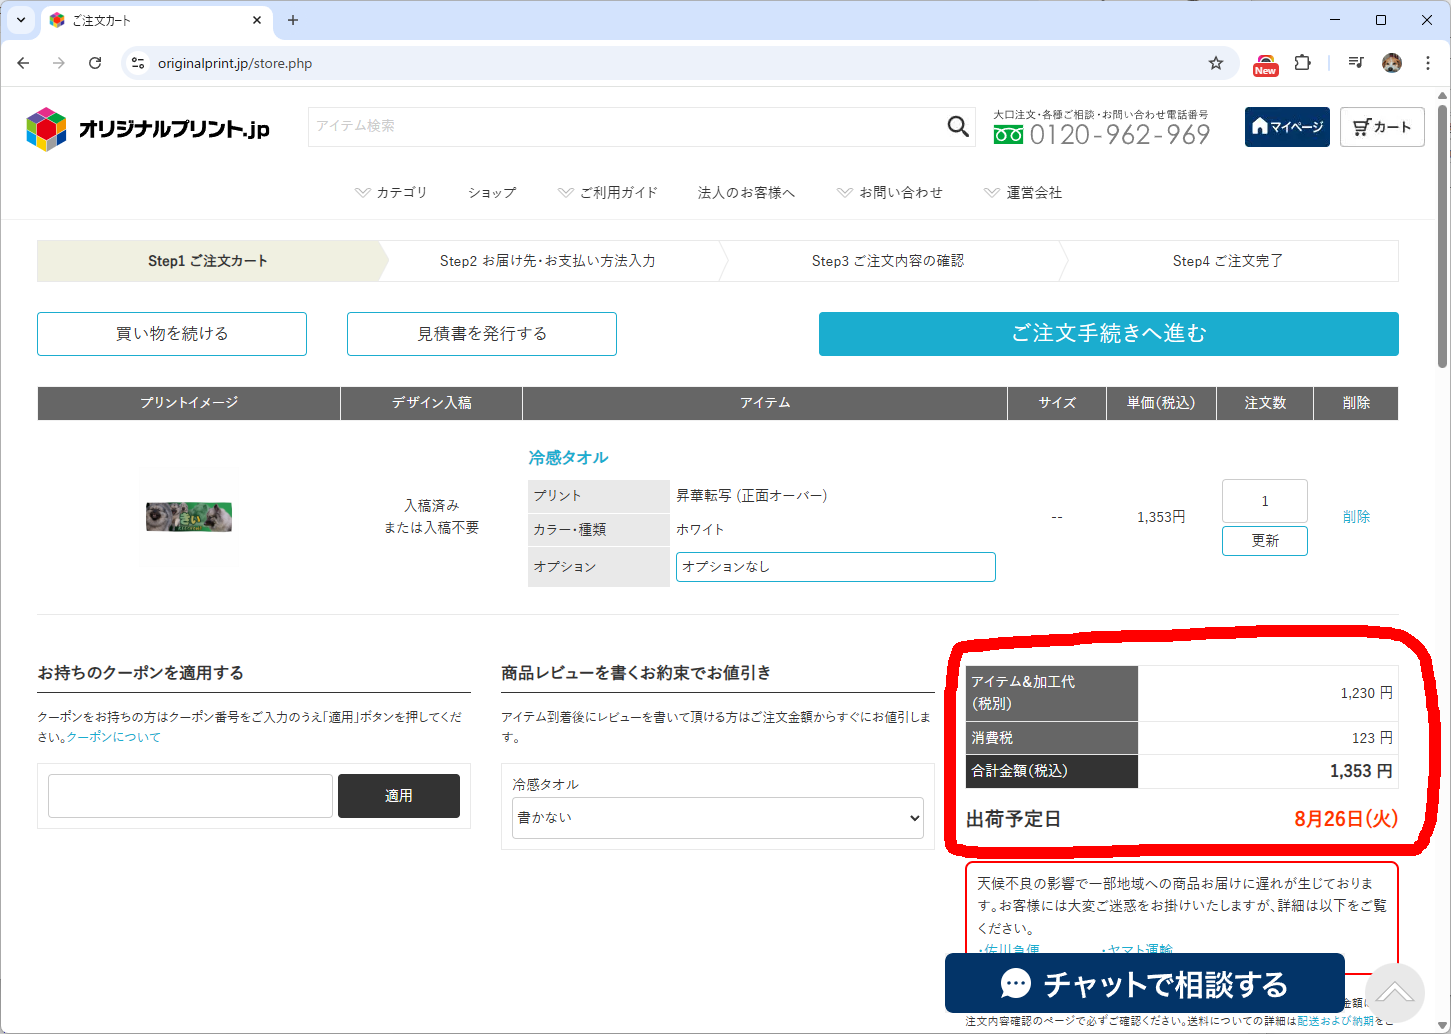This screenshot has width=1451, height=1034.
Task: Reload the page
Action: click(x=95, y=63)
